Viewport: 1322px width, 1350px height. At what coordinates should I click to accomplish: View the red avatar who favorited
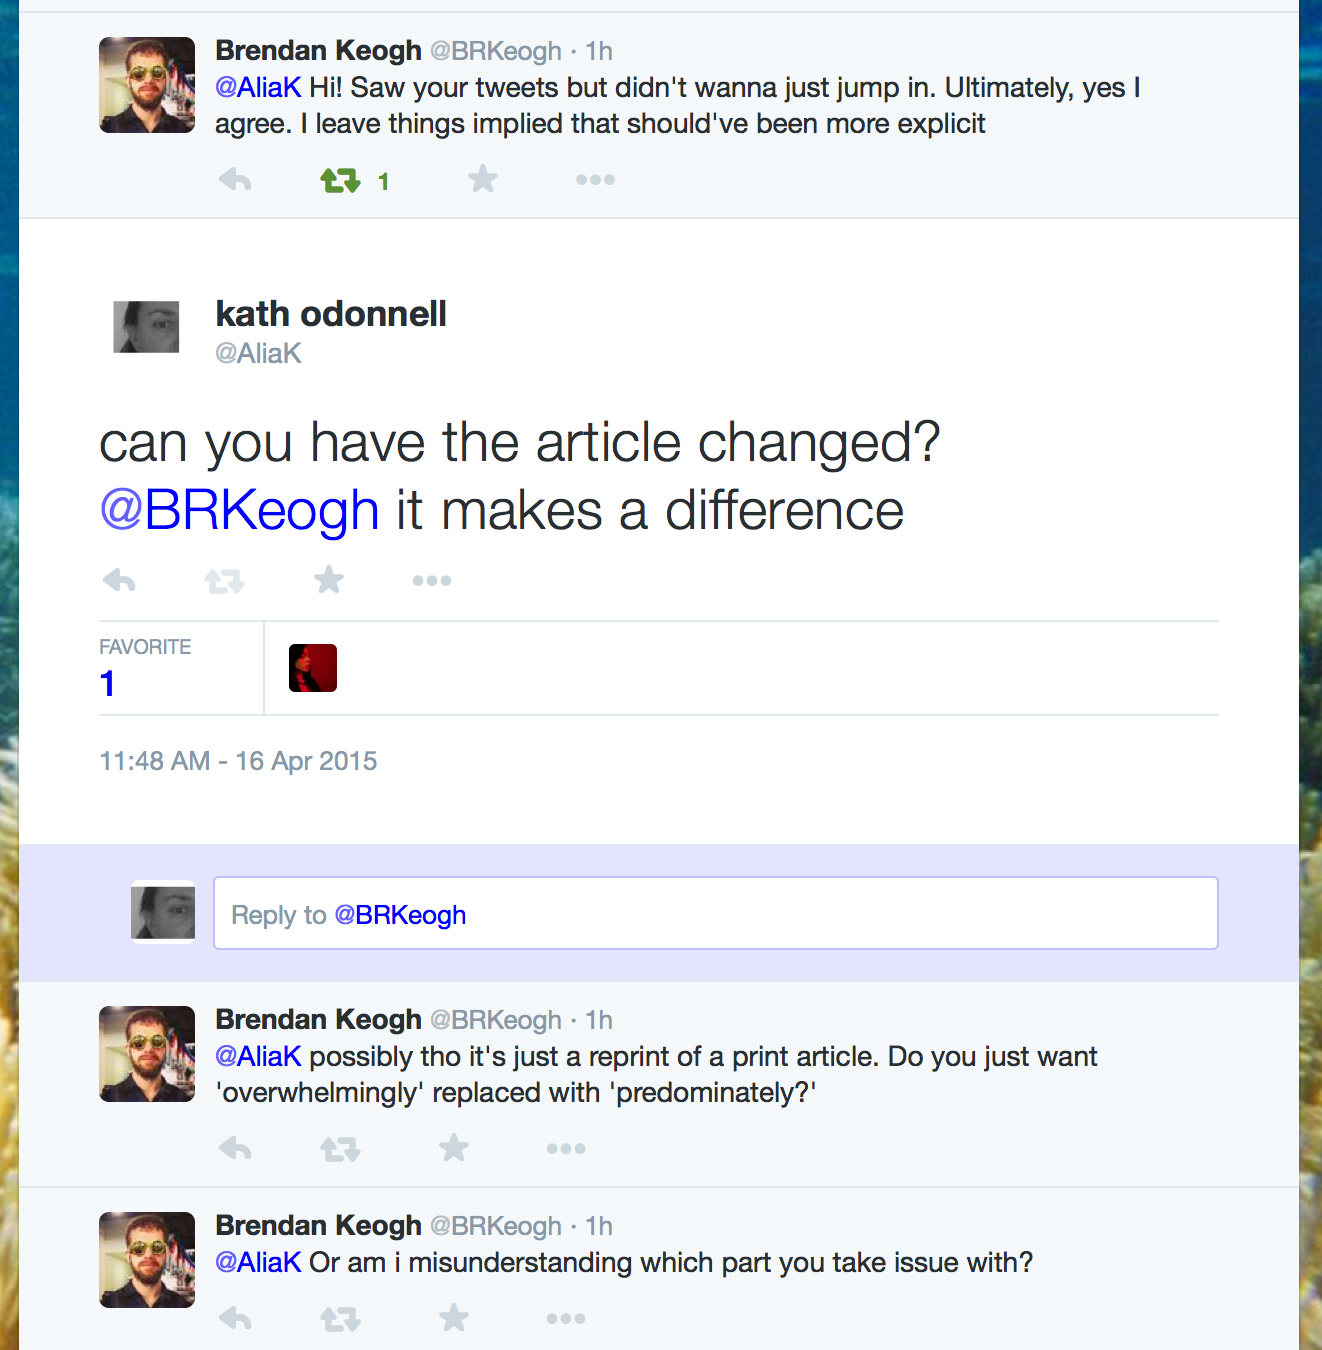click(313, 668)
